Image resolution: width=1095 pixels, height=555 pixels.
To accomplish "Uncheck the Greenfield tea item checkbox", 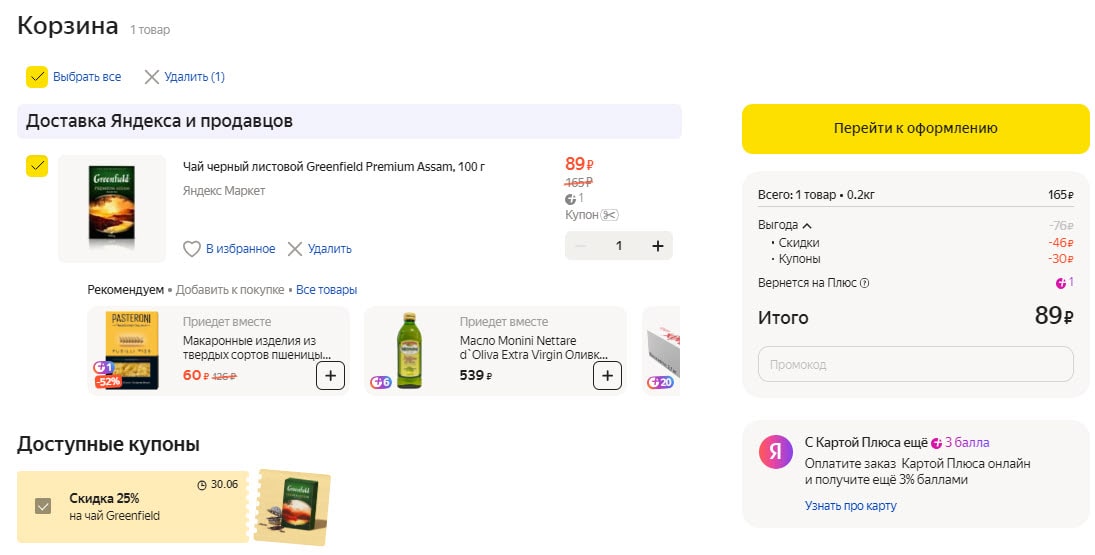I will coord(37,166).
